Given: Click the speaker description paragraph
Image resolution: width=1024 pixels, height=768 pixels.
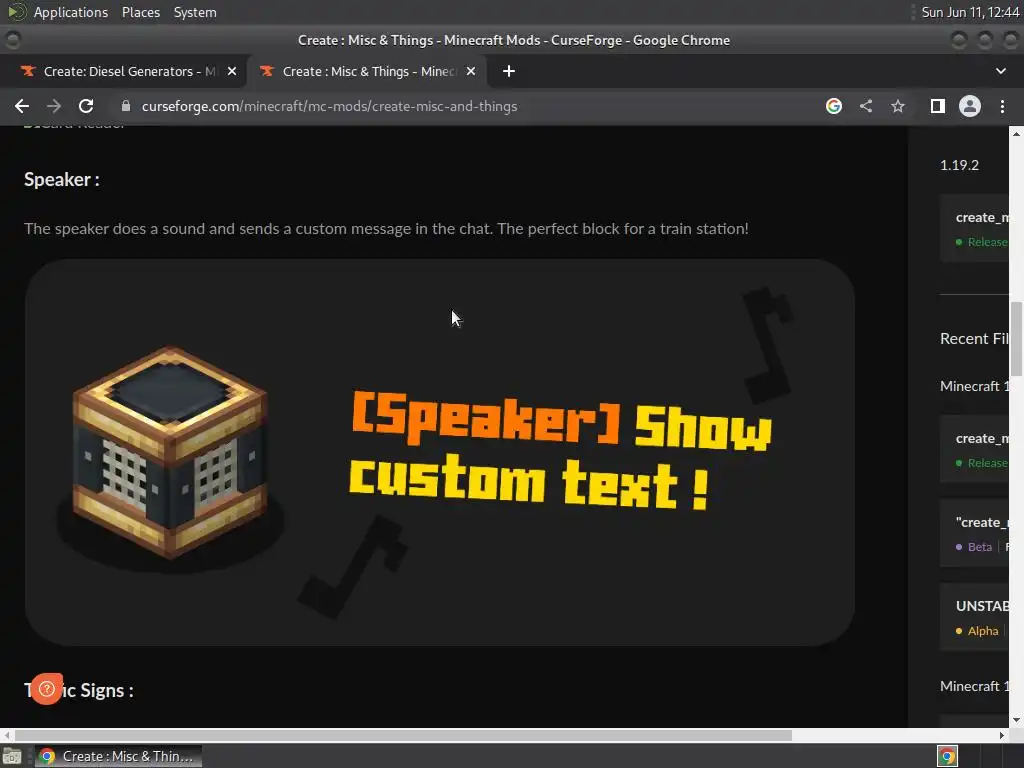Looking at the screenshot, I should pyautogui.click(x=386, y=229).
